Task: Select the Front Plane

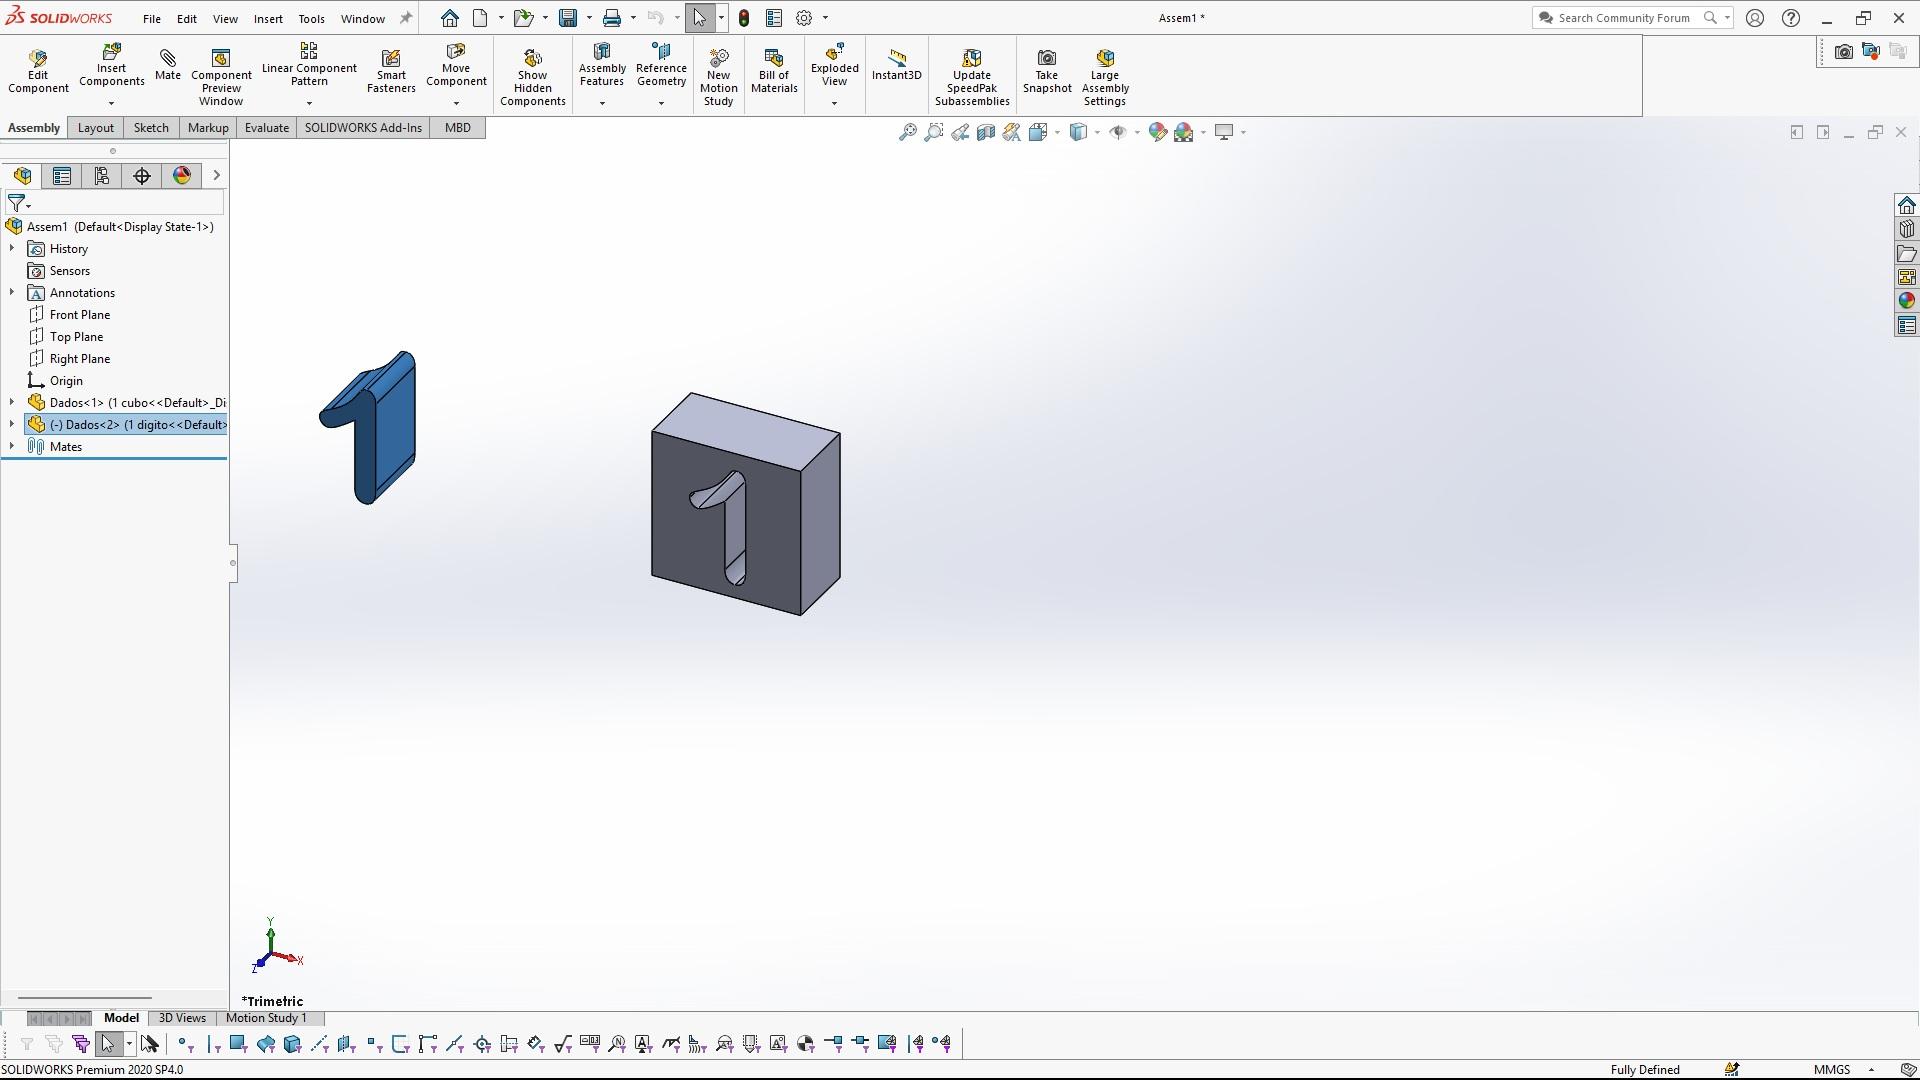Action: (x=80, y=315)
